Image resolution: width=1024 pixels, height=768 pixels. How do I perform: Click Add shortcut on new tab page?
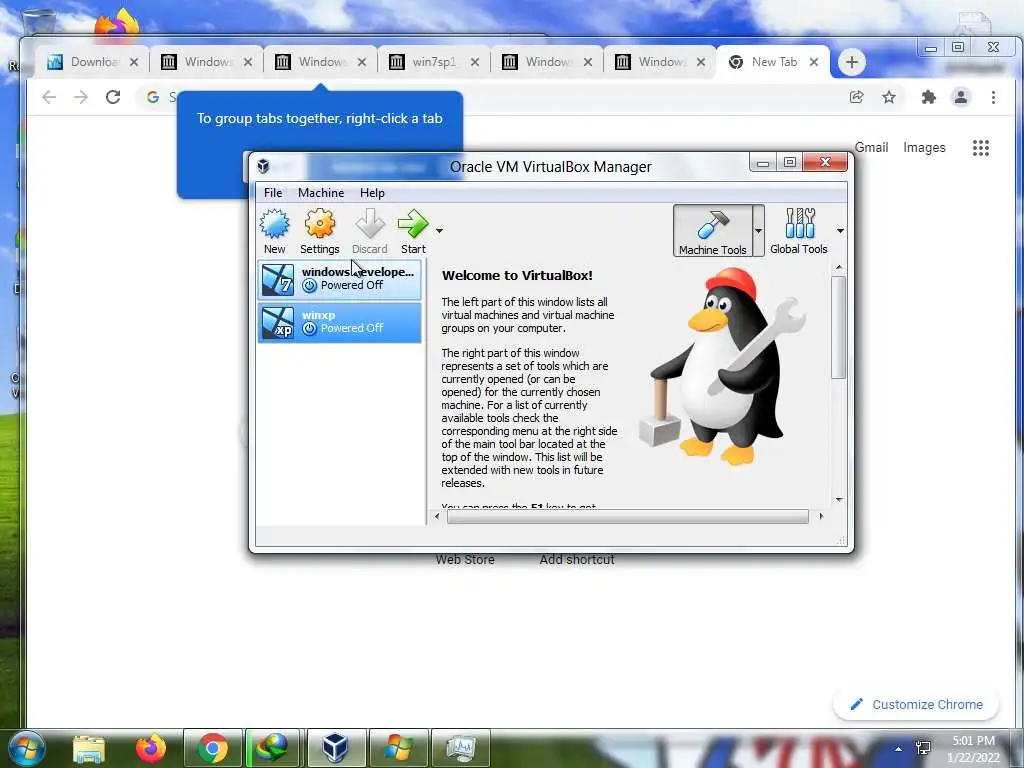(577, 560)
